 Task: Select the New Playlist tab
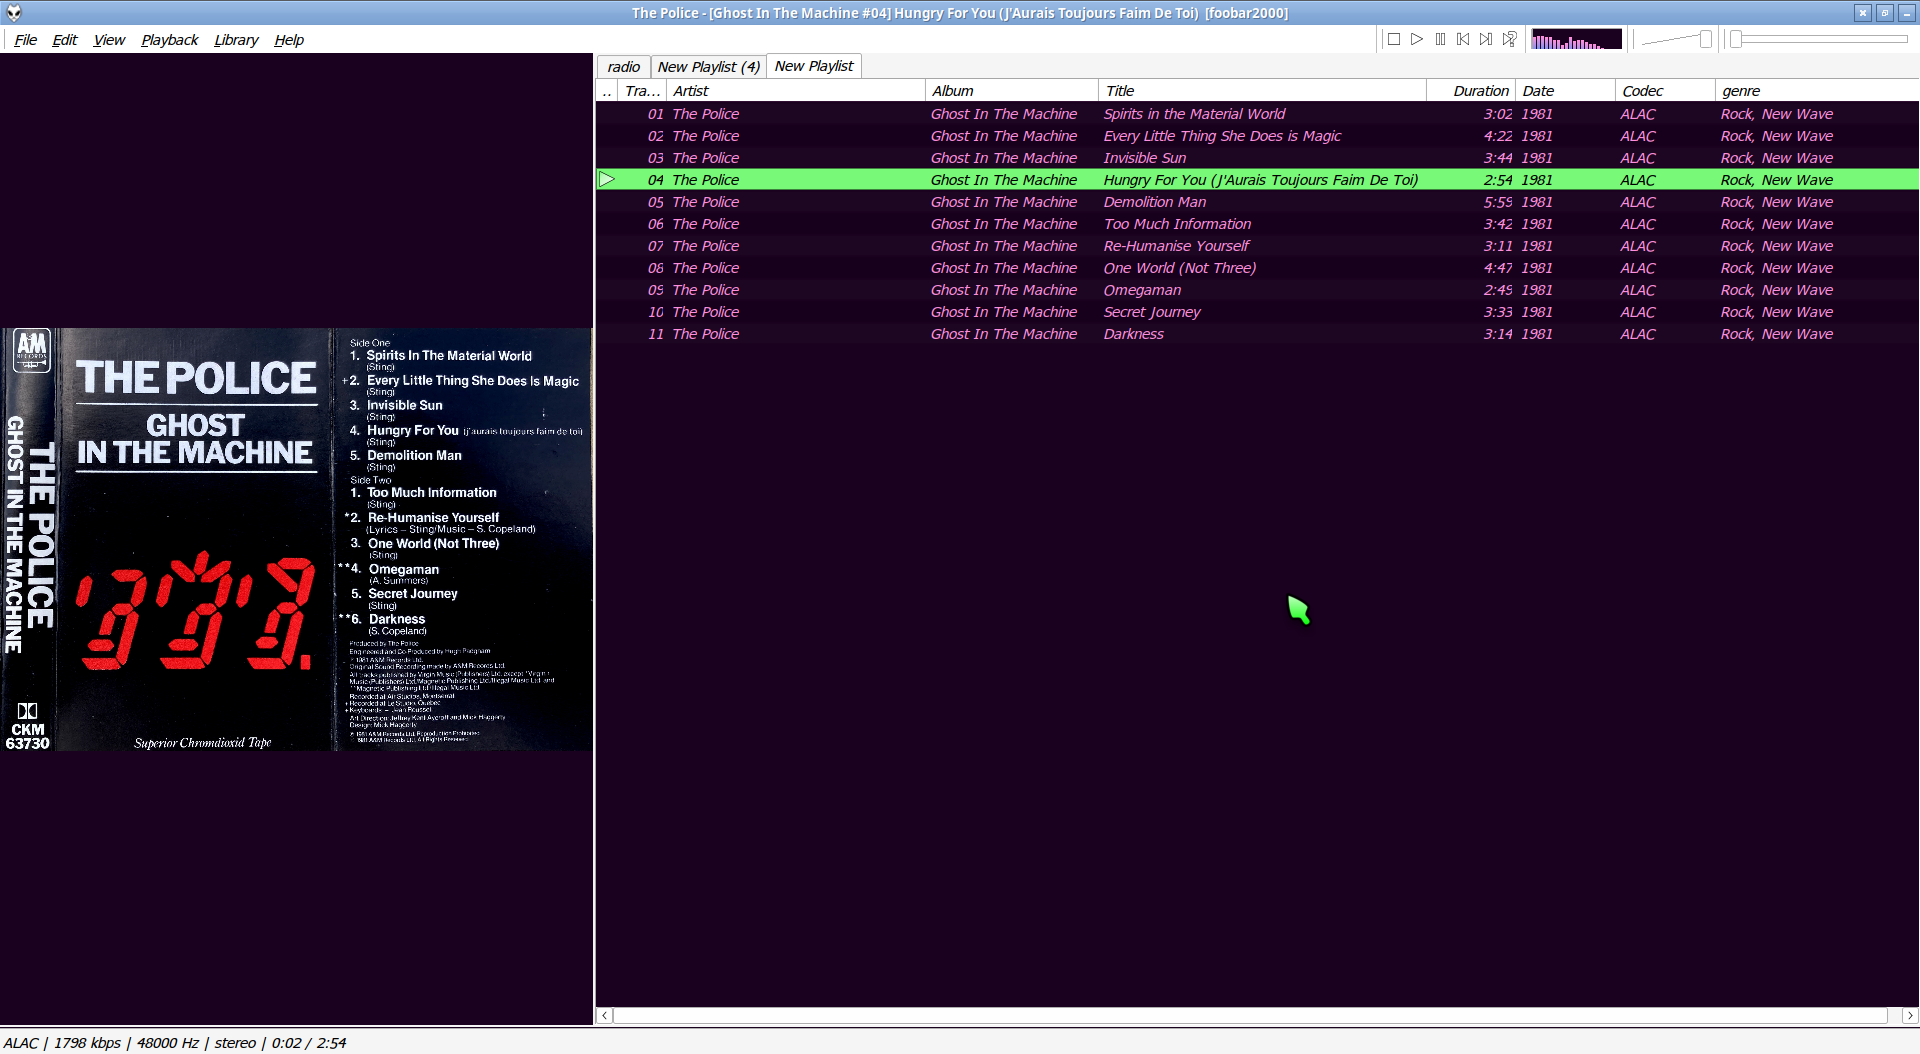tap(813, 66)
